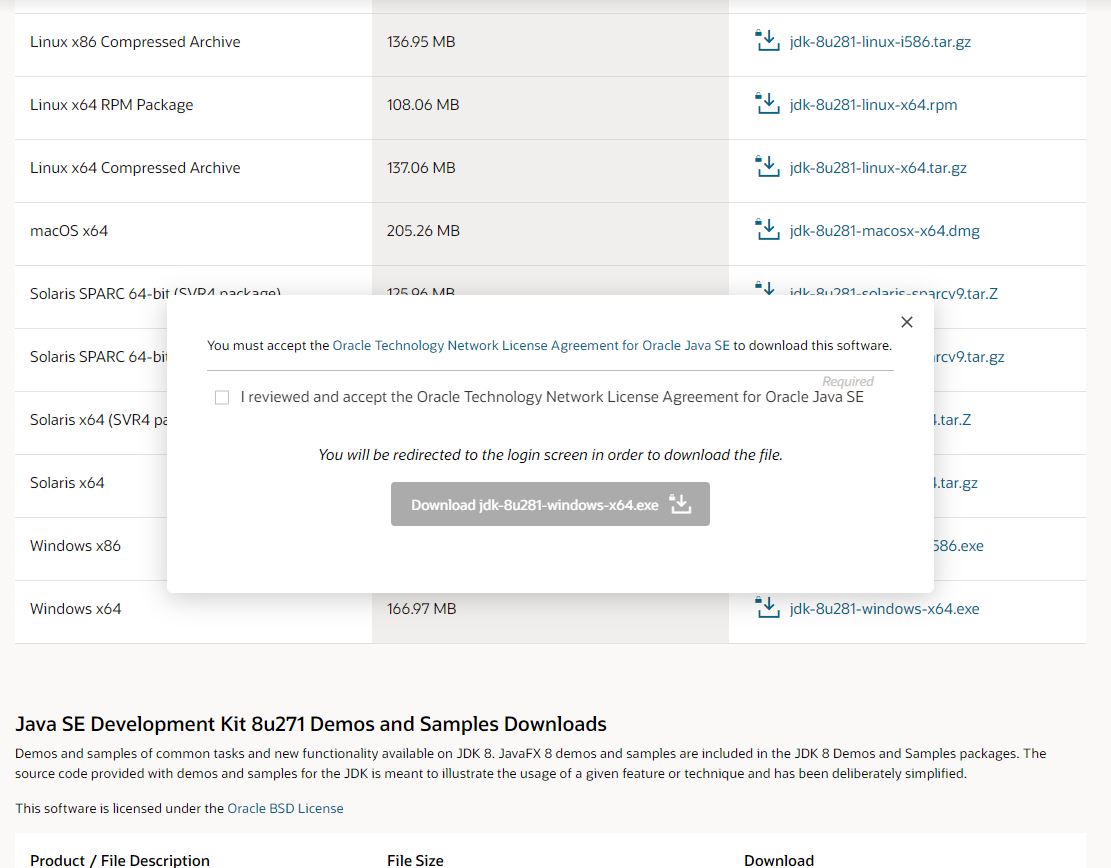1111x868 pixels.
Task: Open jdk-8u281-linux-i586.tar.gz download link
Action: (x=880, y=42)
